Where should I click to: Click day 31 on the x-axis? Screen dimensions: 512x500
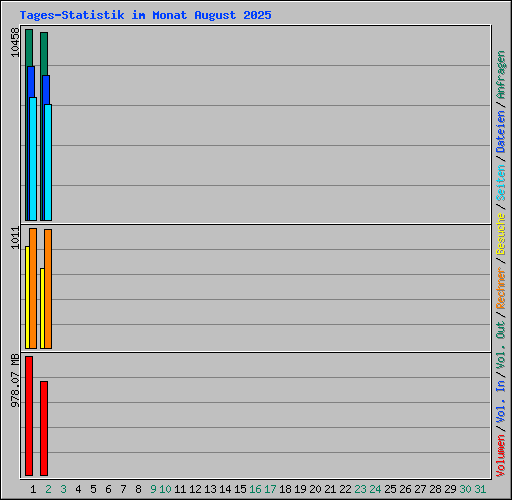(x=480, y=489)
